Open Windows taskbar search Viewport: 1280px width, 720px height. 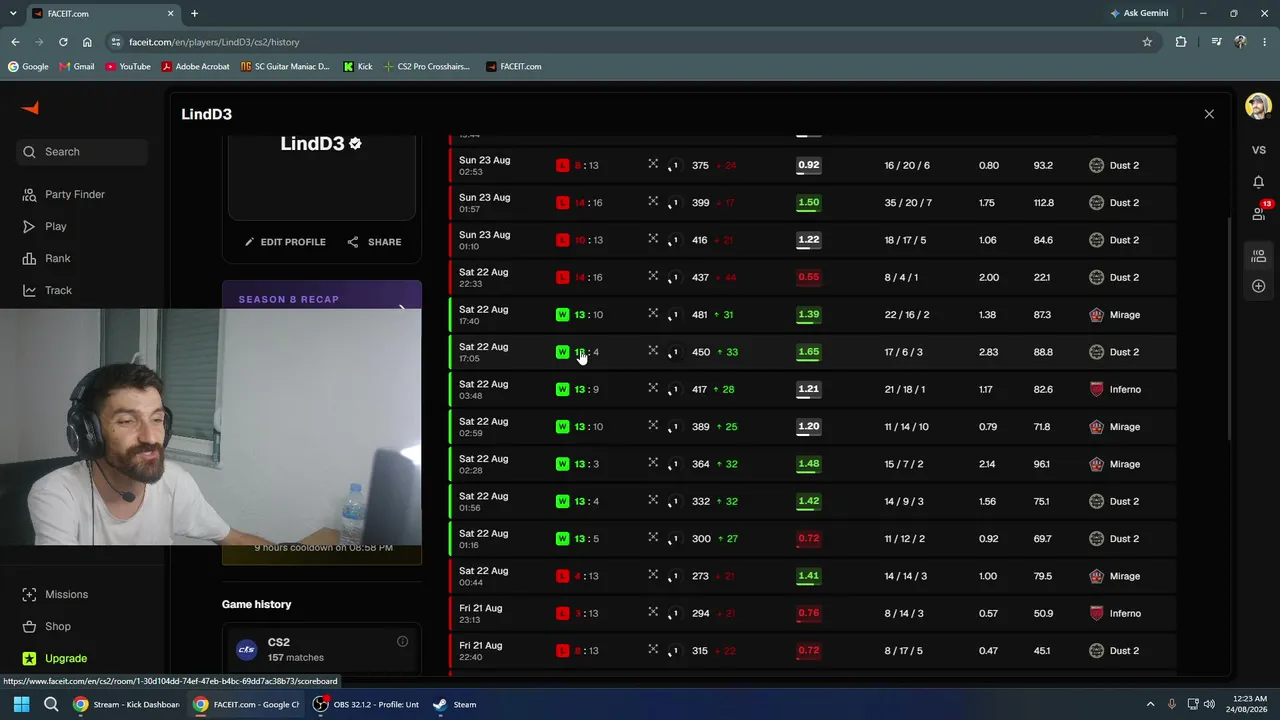click(x=51, y=704)
